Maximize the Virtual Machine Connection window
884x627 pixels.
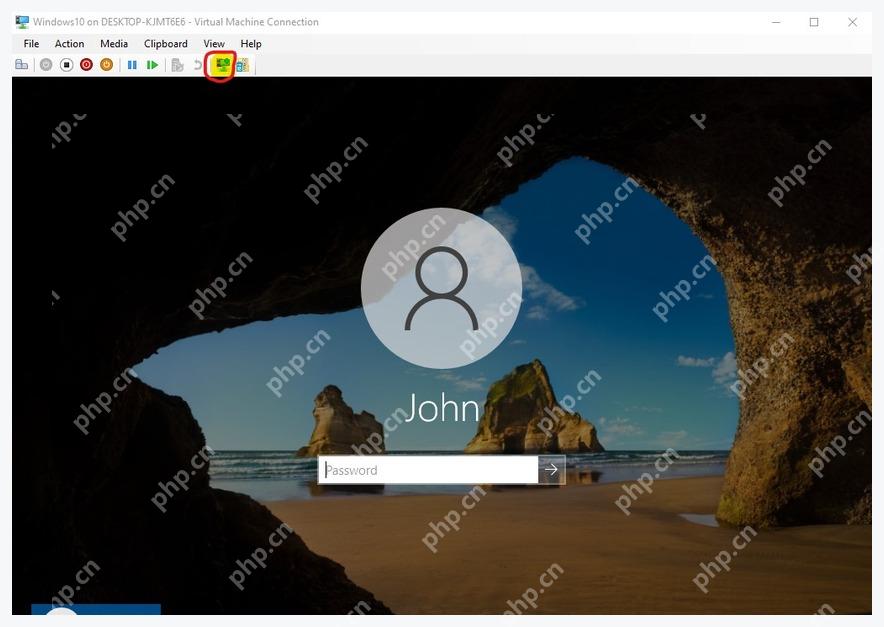[814, 22]
